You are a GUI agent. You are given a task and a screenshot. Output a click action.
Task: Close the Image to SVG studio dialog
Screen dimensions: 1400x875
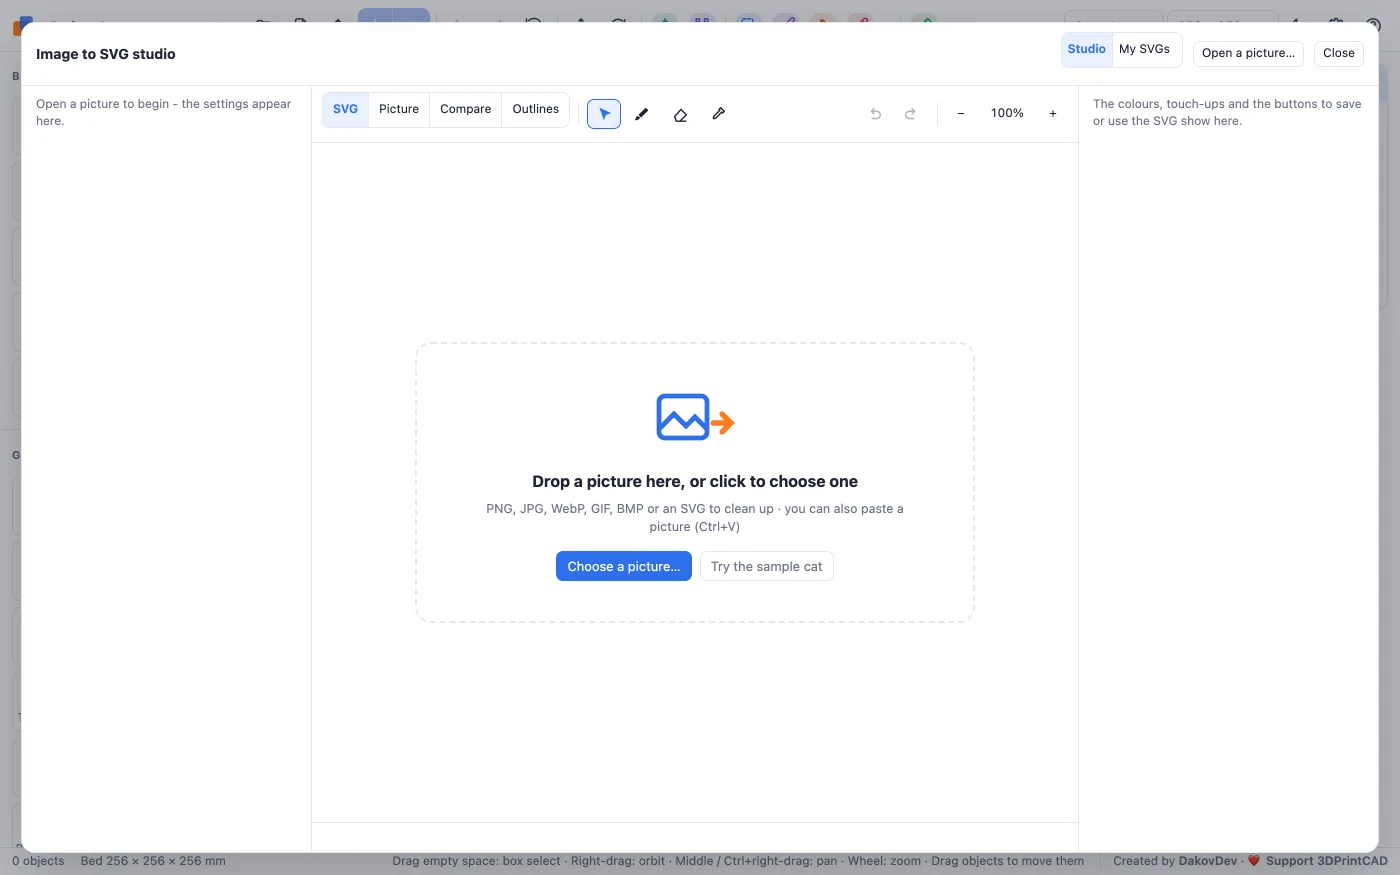[x=1339, y=53]
